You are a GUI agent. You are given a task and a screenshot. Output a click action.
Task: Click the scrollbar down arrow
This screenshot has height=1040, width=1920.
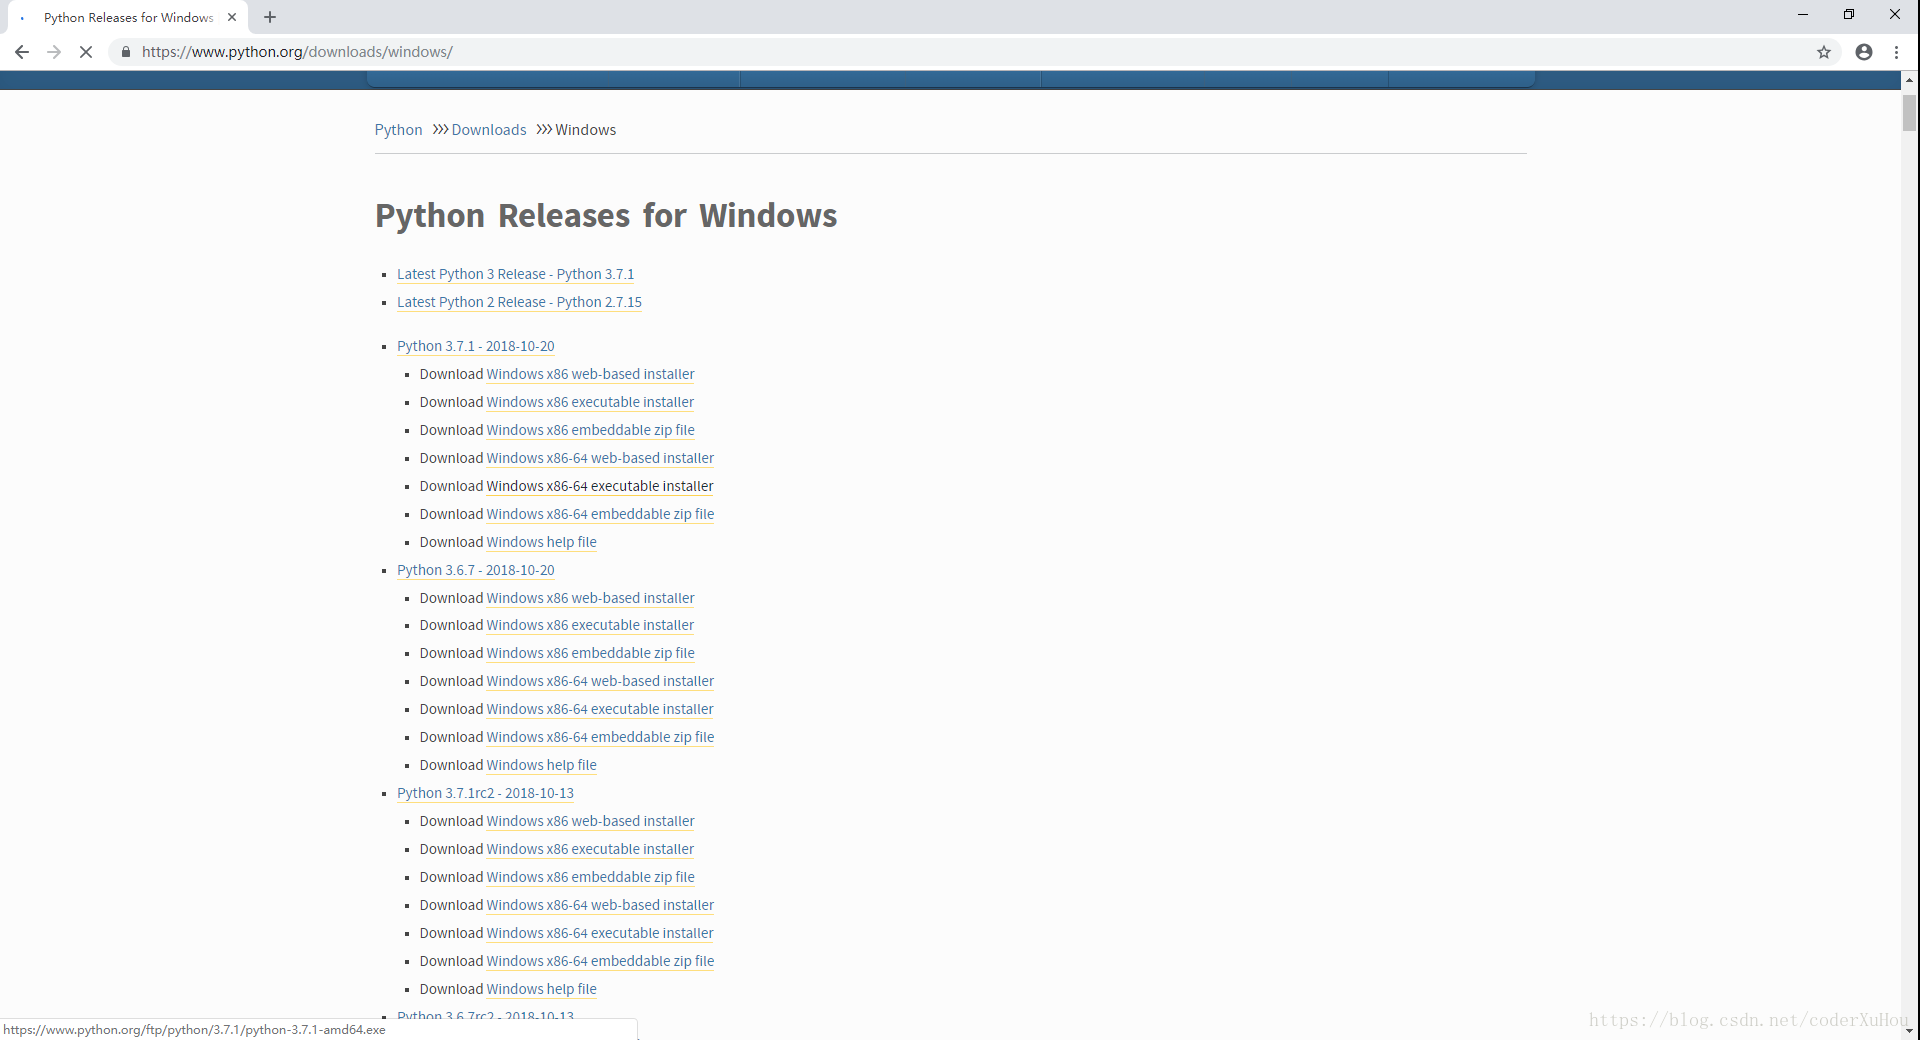pyautogui.click(x=1910, y=1031)
